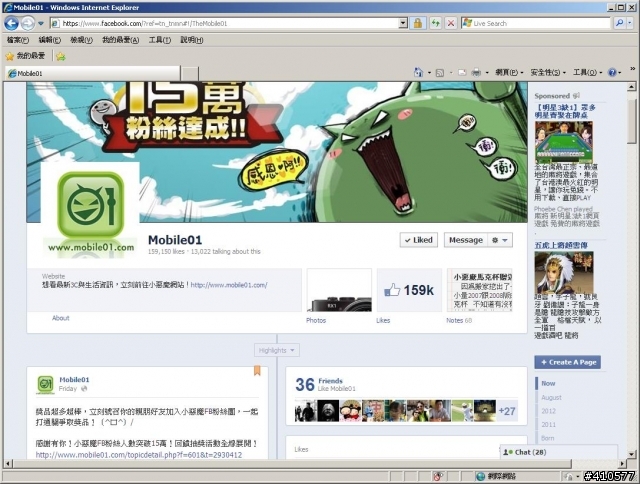This screenshot has width=640, height=484.
Task: Click the Print icon on command bar
Action: (476, 73)
